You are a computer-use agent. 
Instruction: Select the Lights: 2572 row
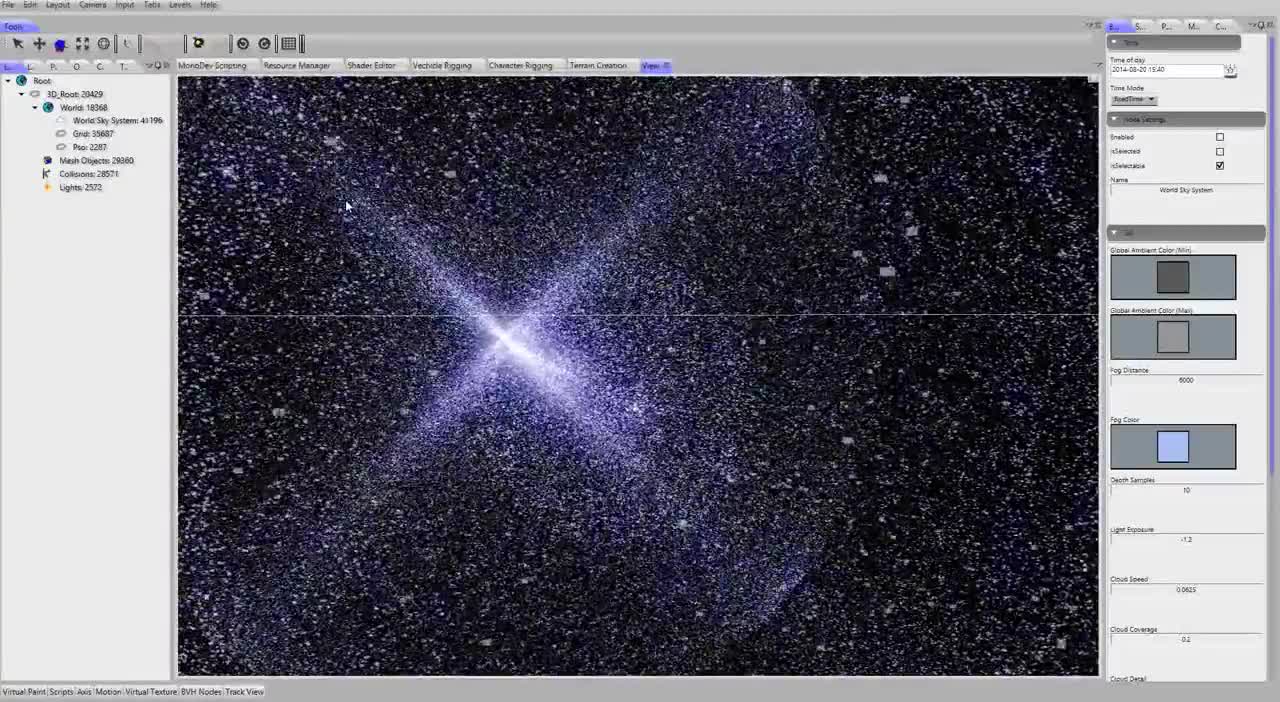(80, 187)
